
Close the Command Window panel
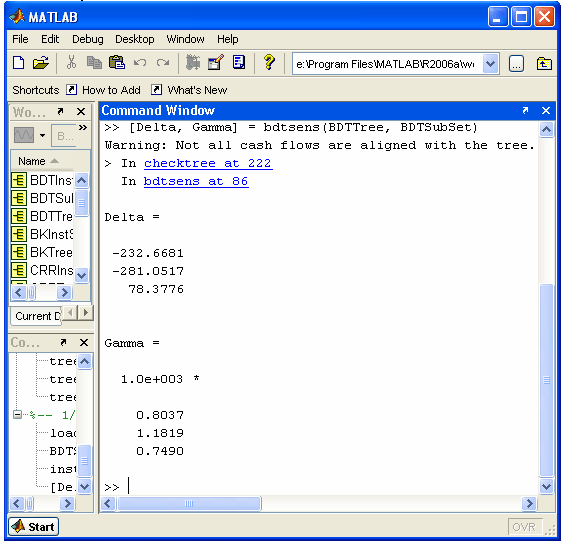(546, 111)
